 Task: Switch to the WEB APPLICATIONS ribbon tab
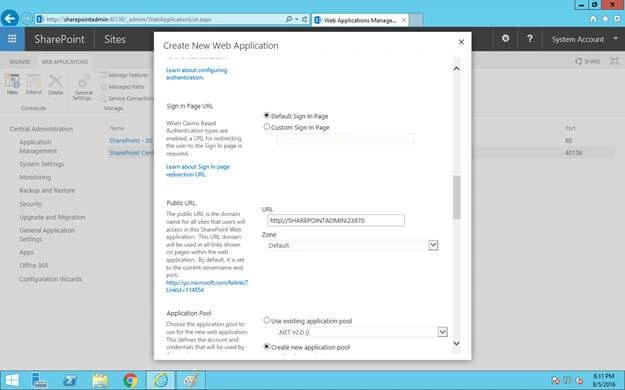65,62
